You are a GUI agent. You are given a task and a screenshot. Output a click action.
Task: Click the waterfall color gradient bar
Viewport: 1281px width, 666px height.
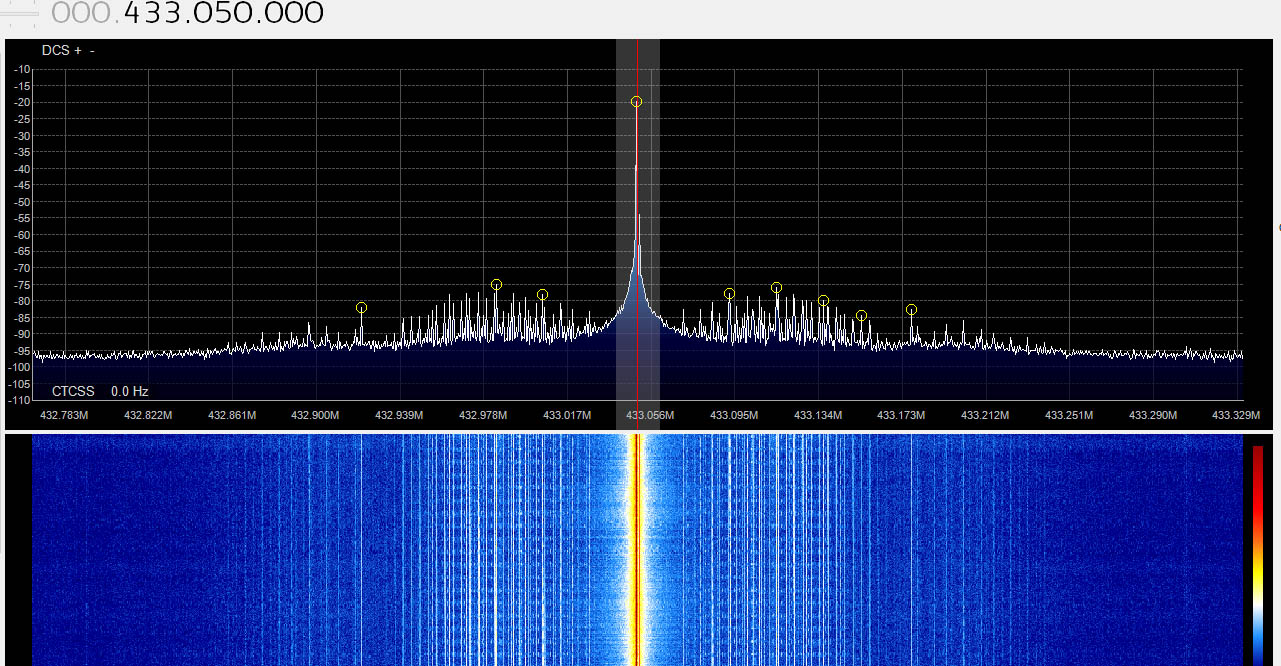coord(1258,555)
